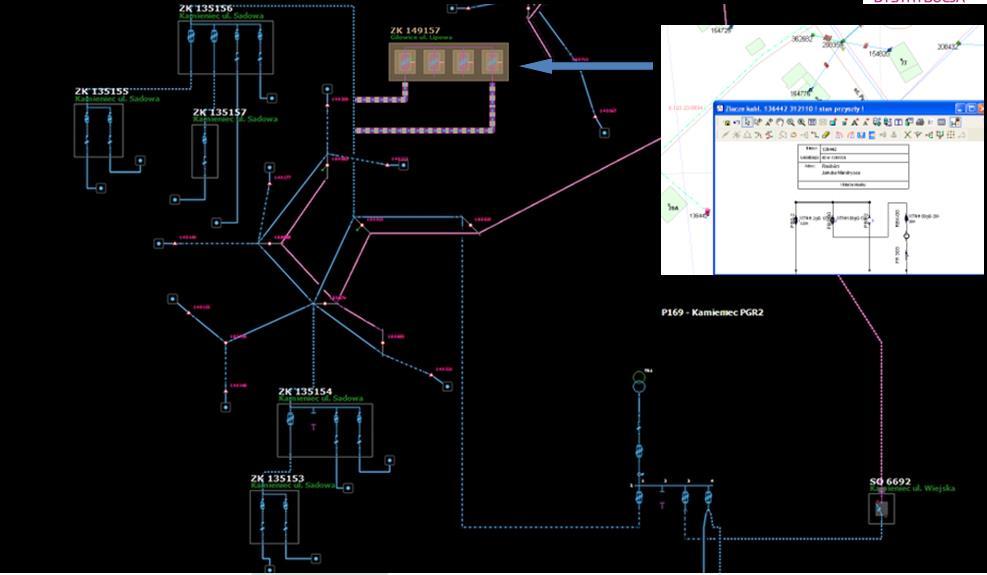Click the ZK 135155 cabinet label
This screenshot has height=575, width=987.
pos(101,91)
